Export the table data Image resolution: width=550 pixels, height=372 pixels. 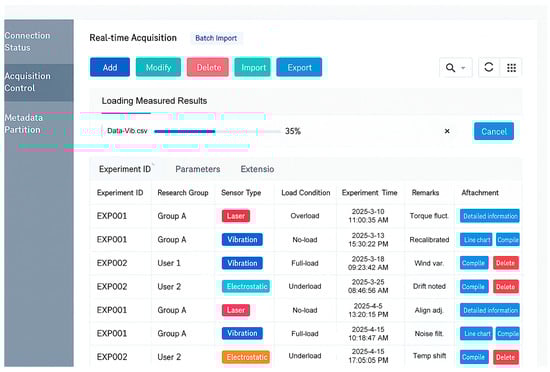pyautogui.click(x=299, y=67)
